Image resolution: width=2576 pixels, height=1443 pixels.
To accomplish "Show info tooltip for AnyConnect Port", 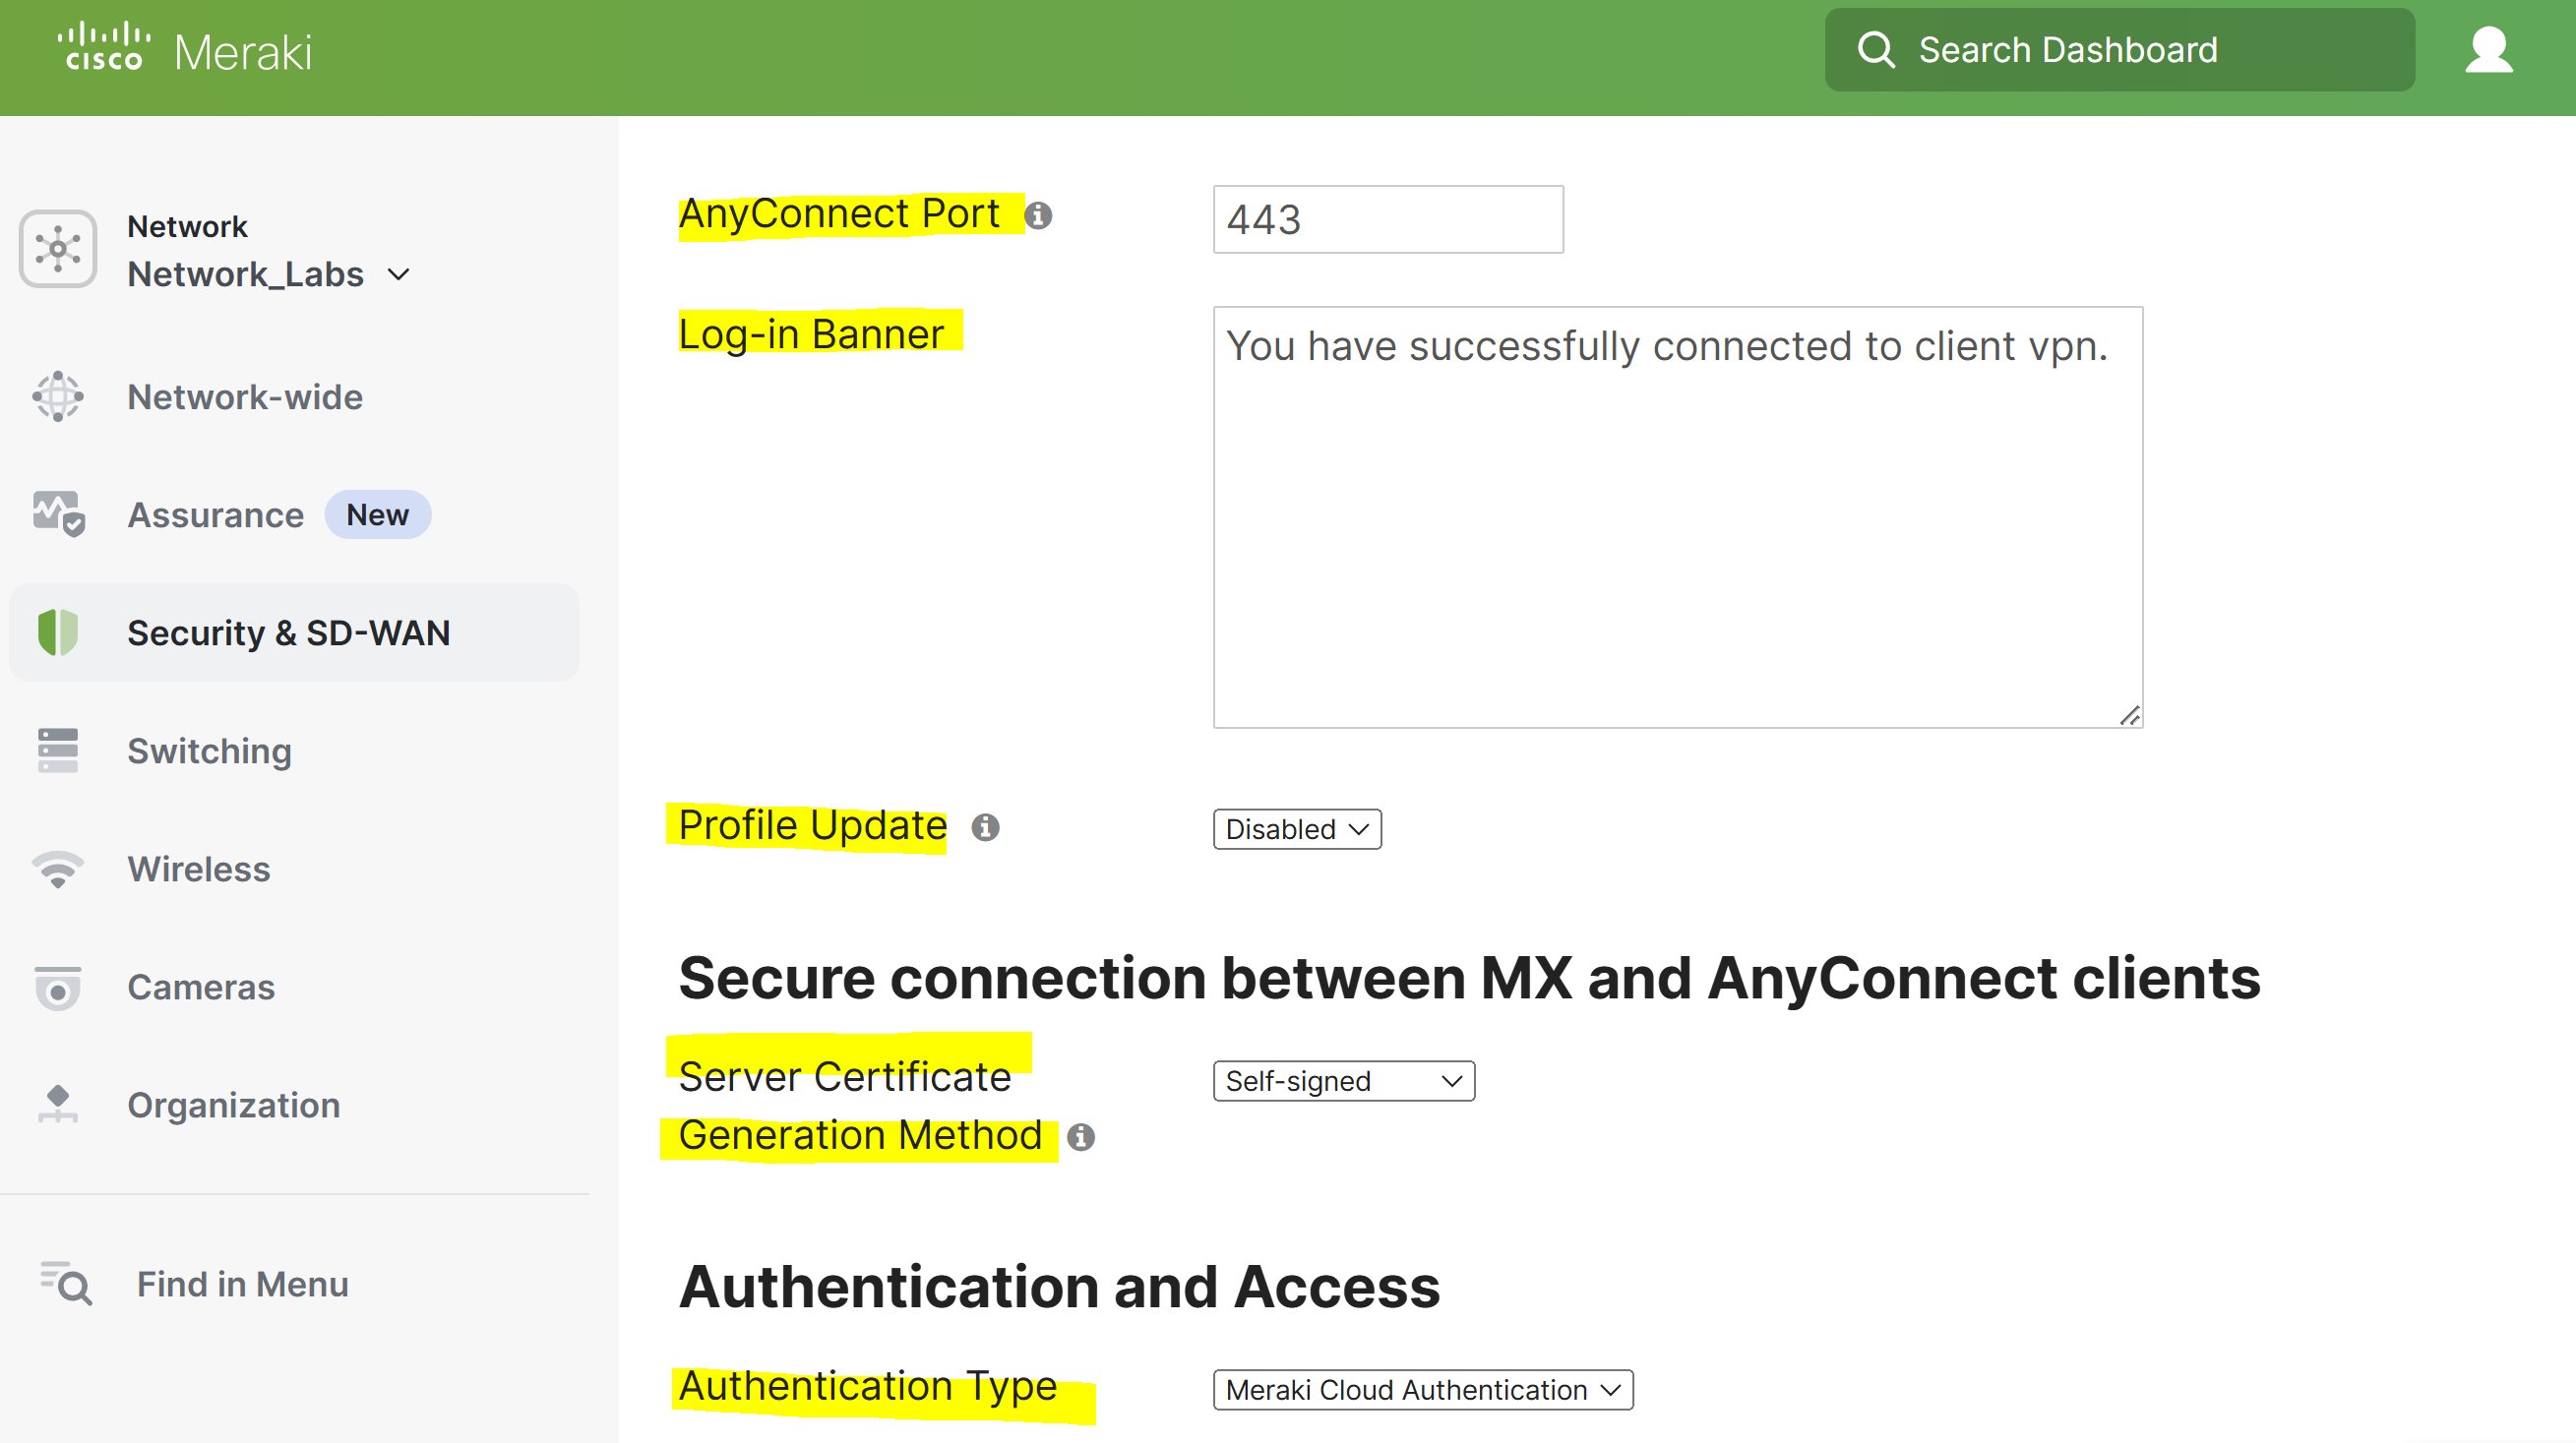I will 1038,215.
